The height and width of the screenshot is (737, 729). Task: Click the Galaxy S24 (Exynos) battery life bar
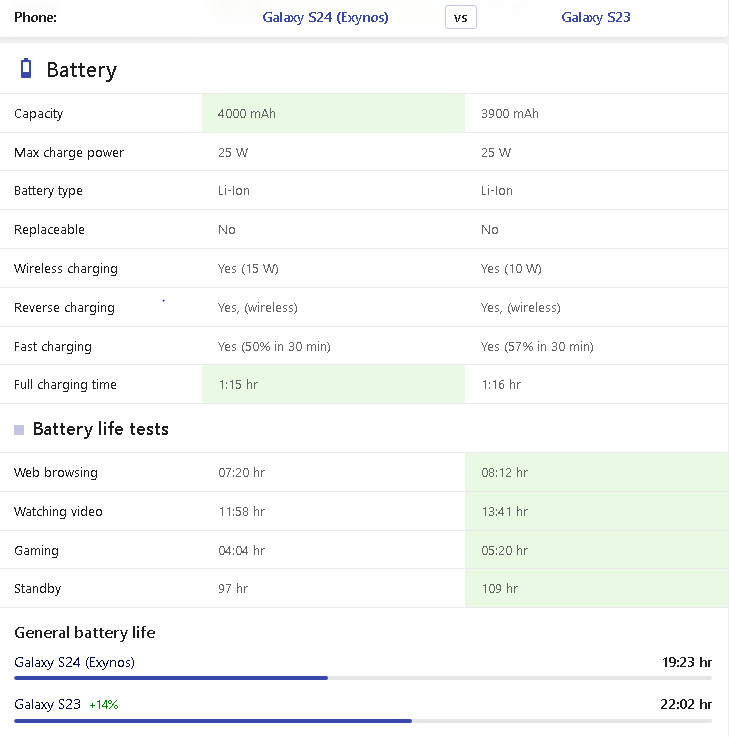tap(363, 678)
